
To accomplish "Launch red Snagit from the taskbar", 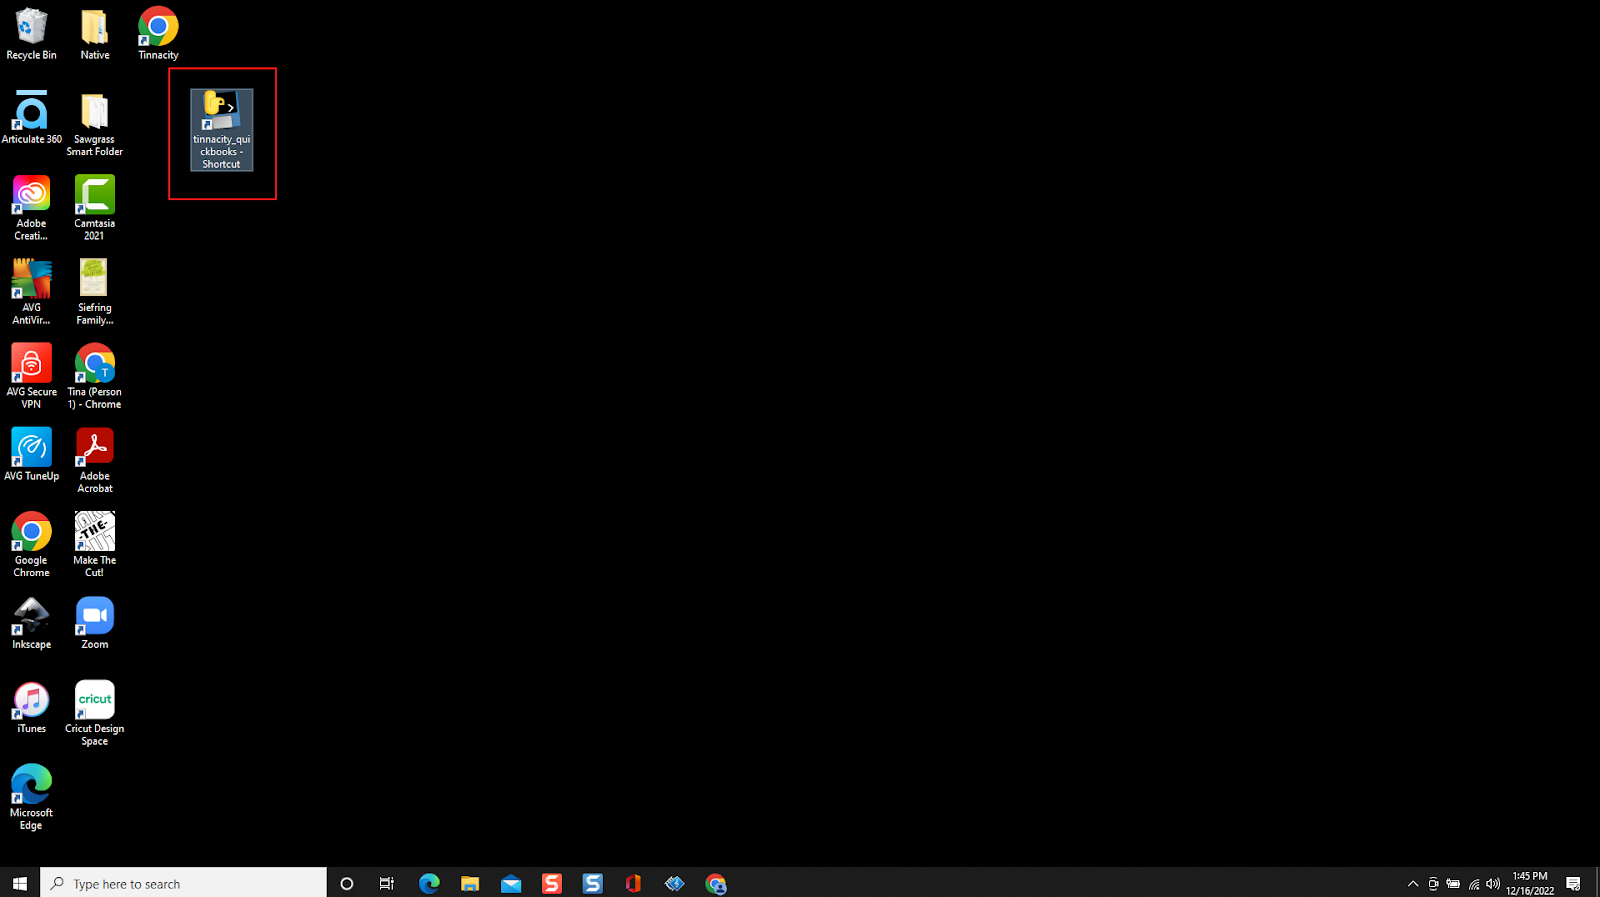I will tap(552, 883).
